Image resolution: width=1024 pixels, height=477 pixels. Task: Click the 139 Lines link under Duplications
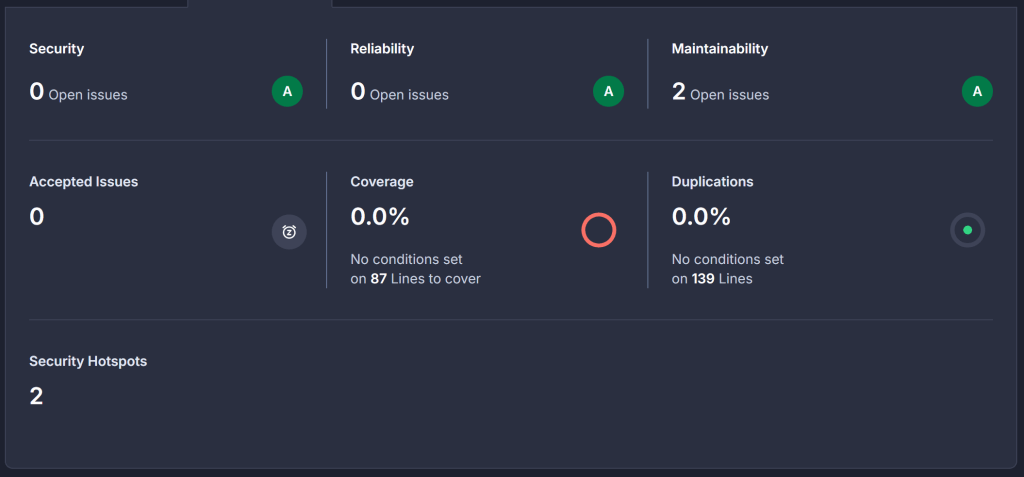pyautogui.click(x=701, y=279)
